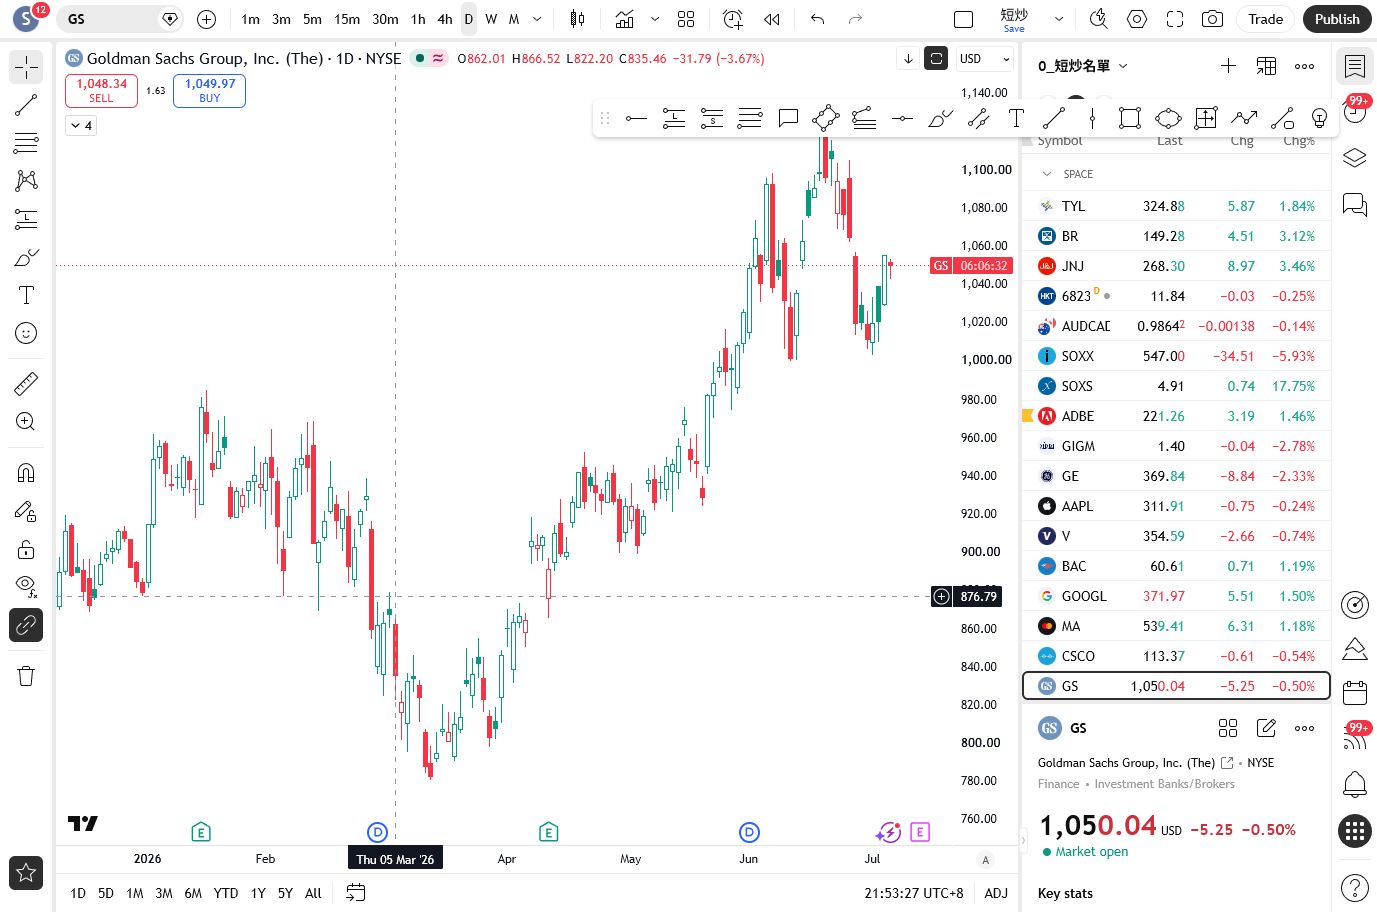The image size is (1377, 912).
Task: Click the 1,048.34 SELL button
Action: point(102,90)
